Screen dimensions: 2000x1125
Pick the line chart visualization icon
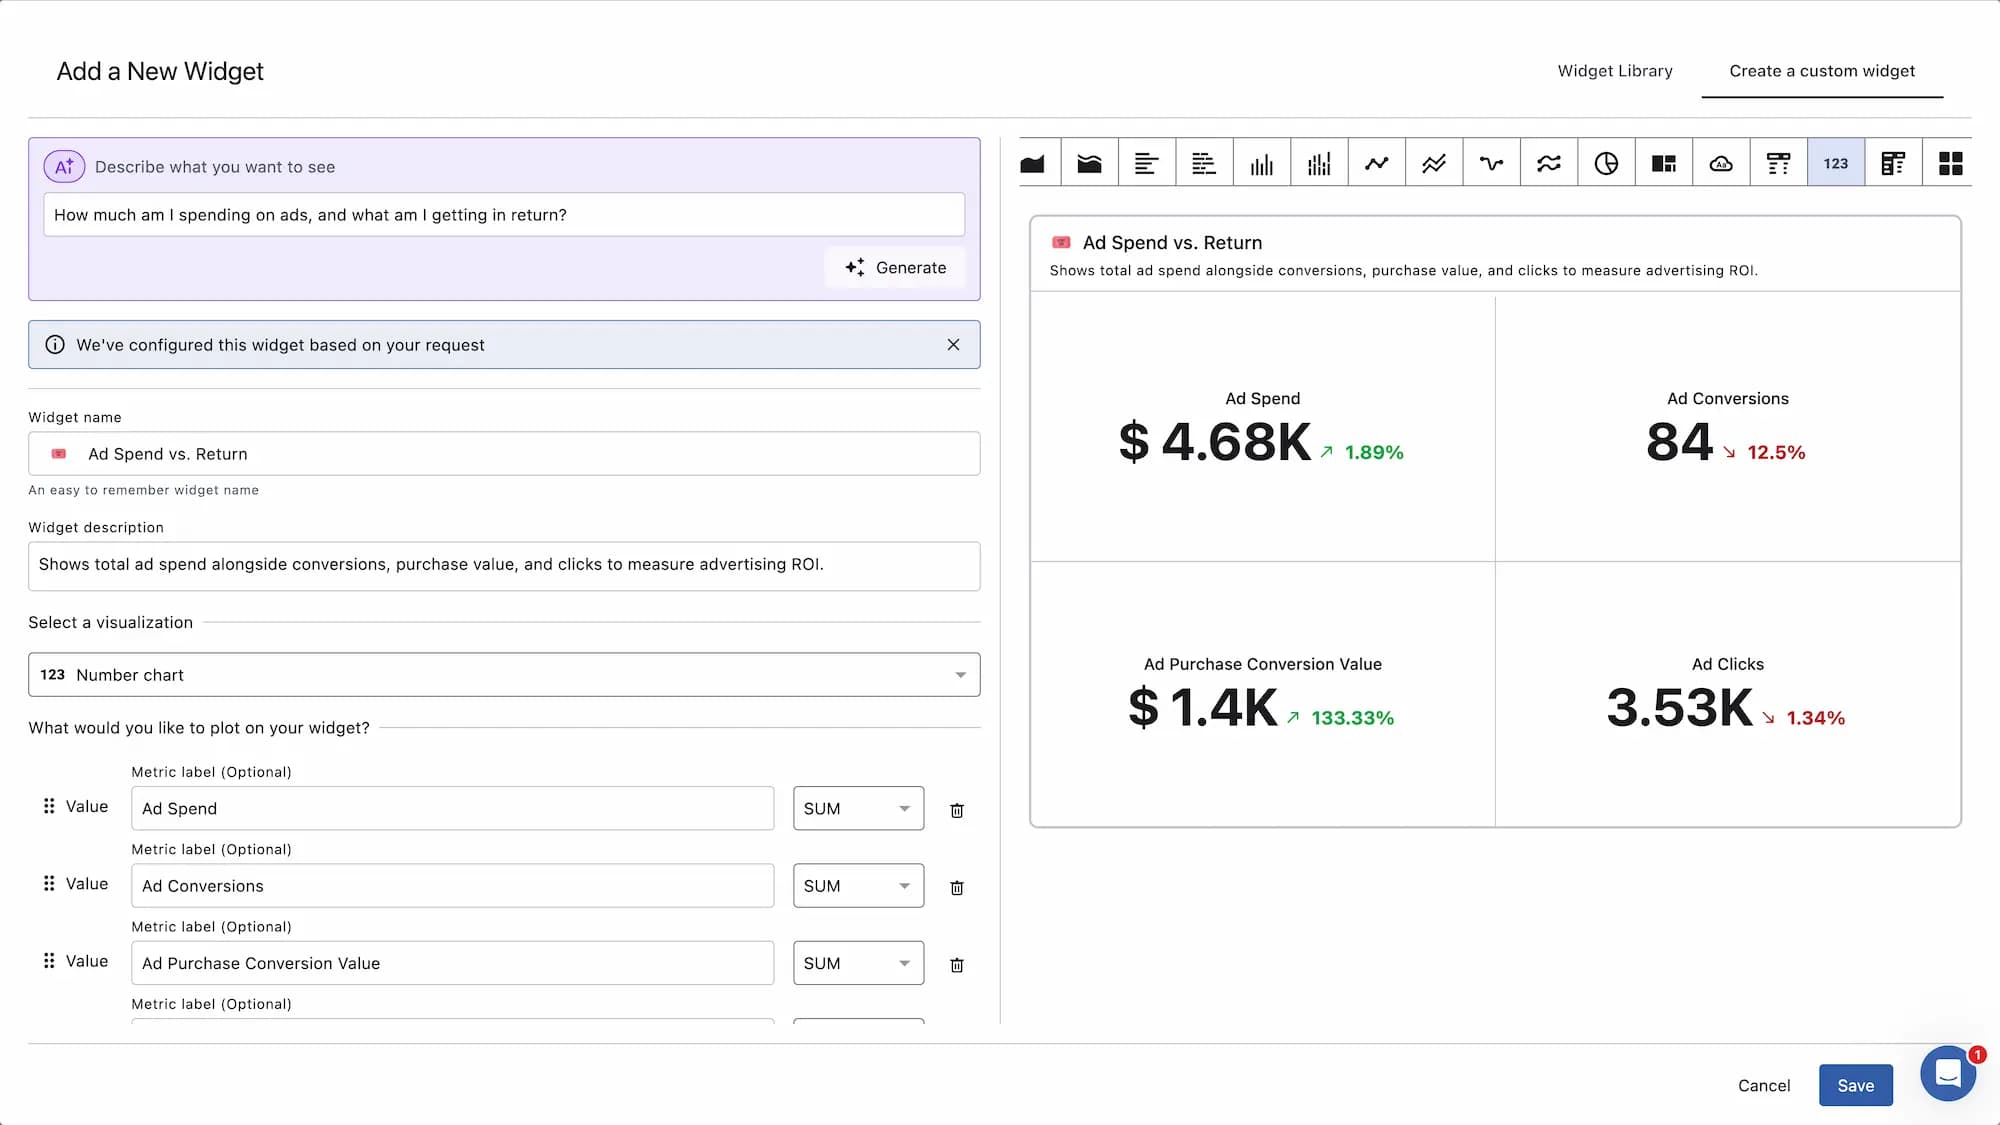(x=1377, y=161)
